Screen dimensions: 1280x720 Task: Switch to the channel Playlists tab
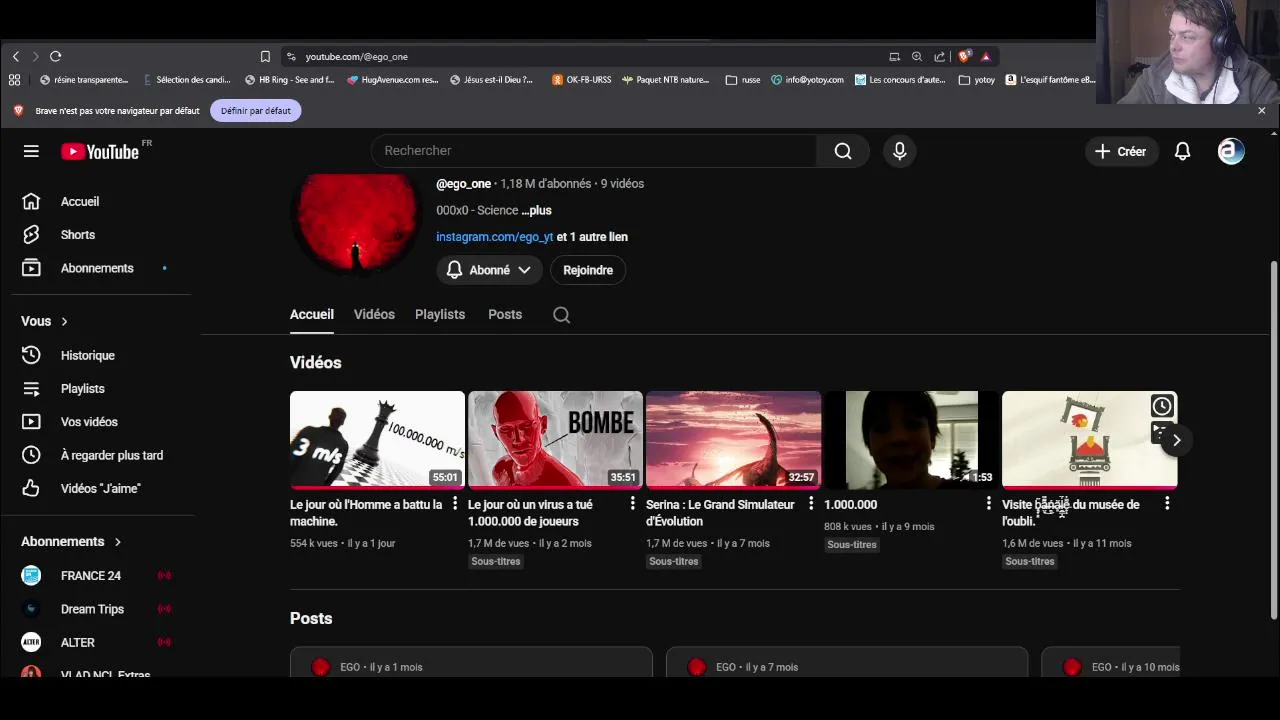(440, 315)
